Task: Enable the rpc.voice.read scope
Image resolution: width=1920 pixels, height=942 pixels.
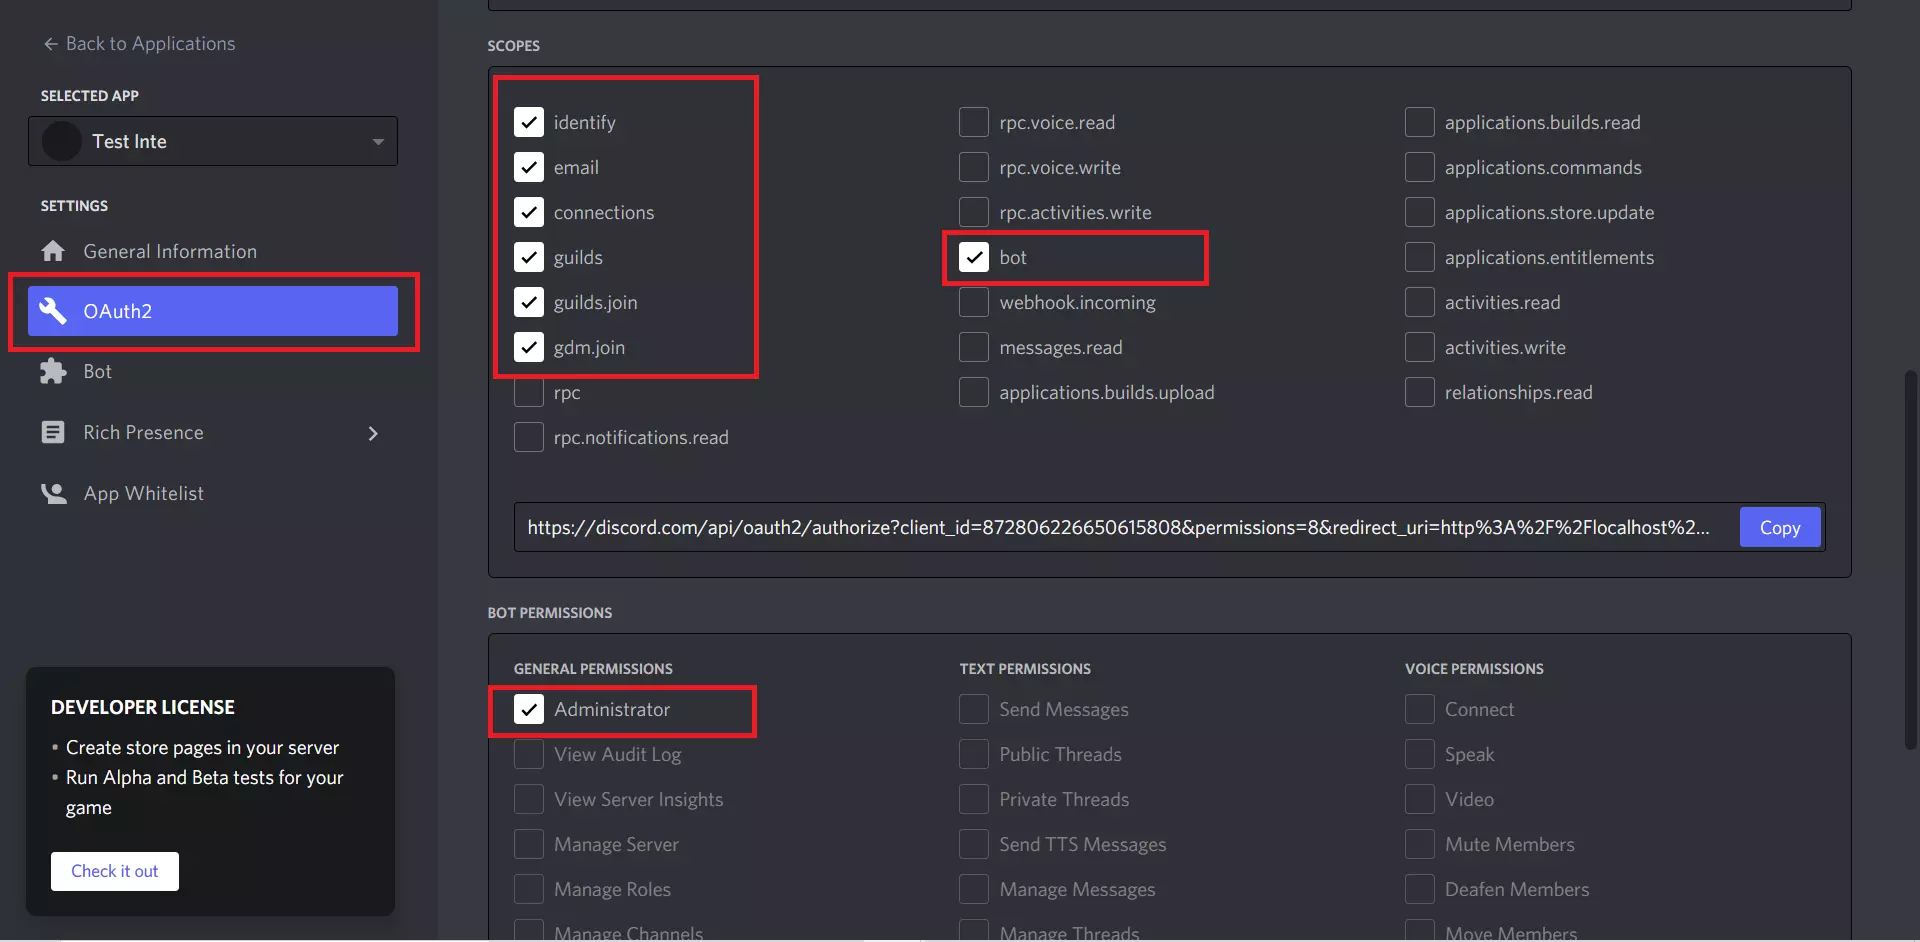Action: [x=974, y=122]
